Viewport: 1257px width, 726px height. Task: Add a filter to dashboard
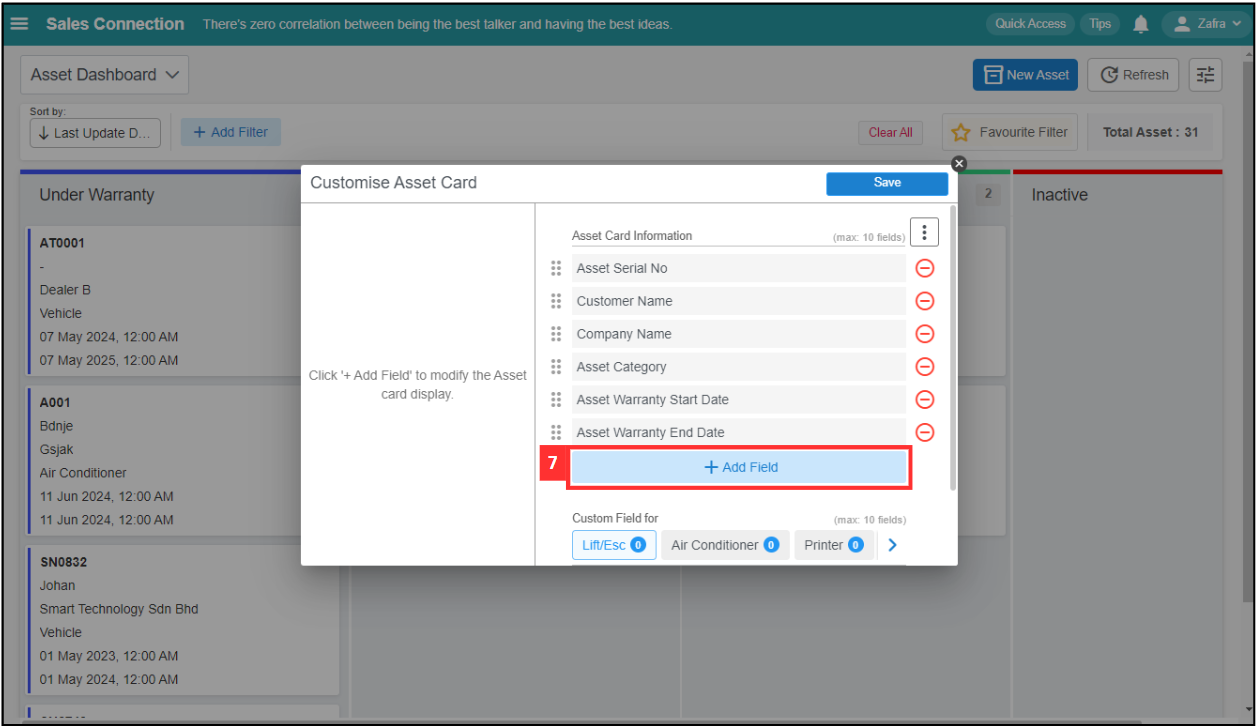(x=231, y=132)
